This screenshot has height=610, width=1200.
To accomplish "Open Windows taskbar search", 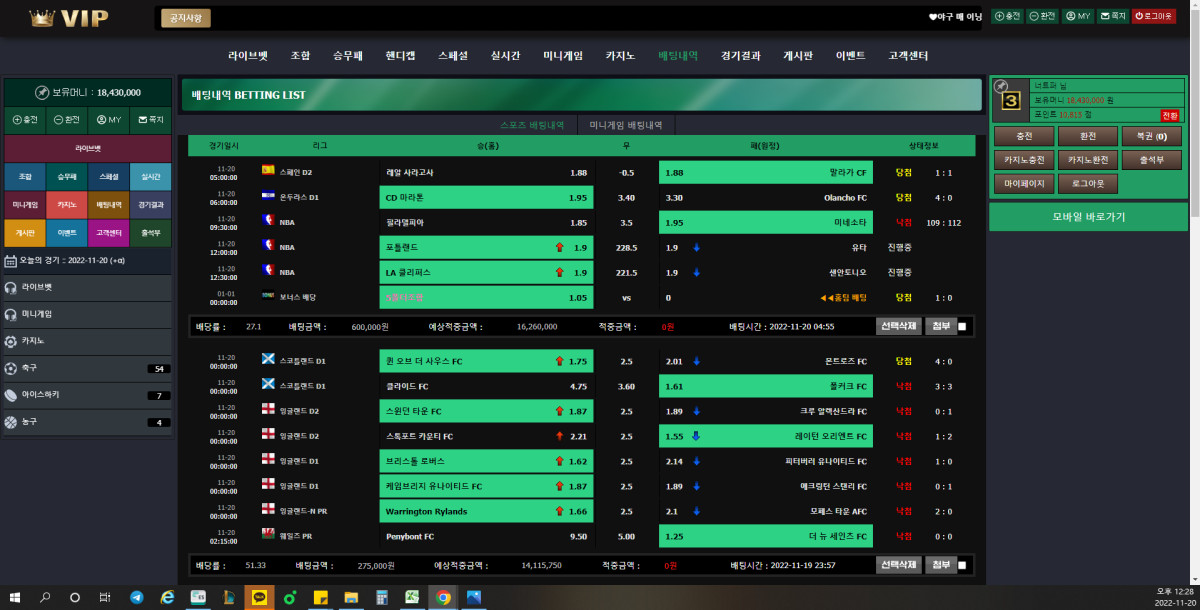I will pyautogui.click(x=45, y=598).
